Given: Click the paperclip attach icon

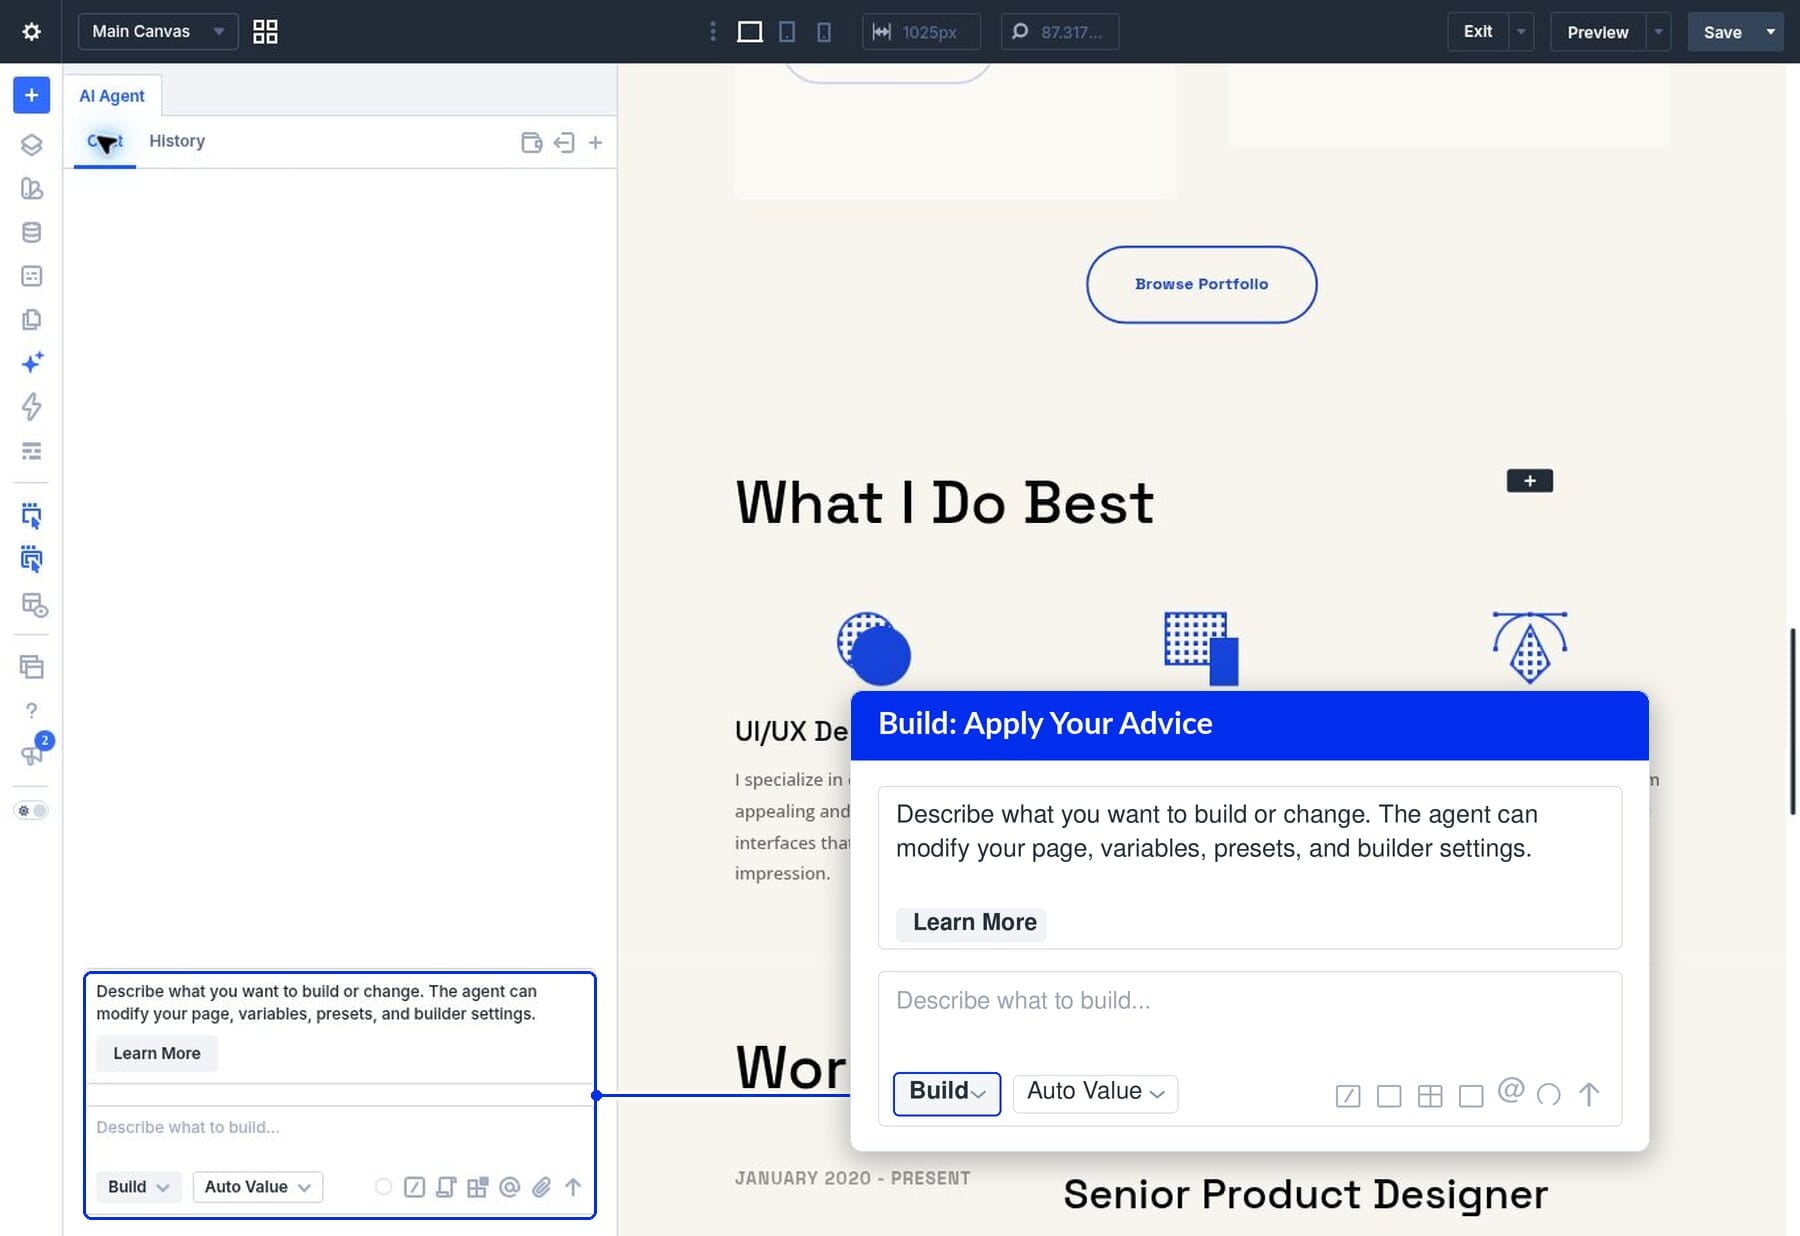Looking at the screenshot, I should pos(541,1187).
